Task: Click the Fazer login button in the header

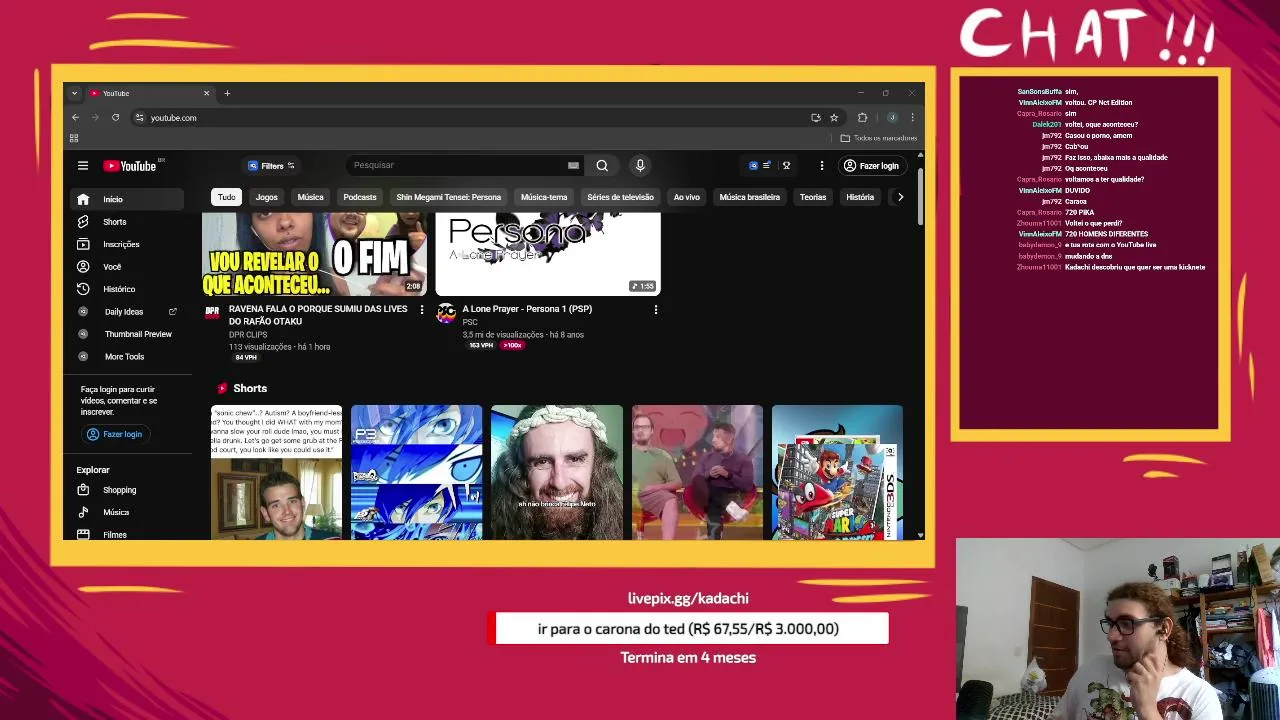Action: 871,166
